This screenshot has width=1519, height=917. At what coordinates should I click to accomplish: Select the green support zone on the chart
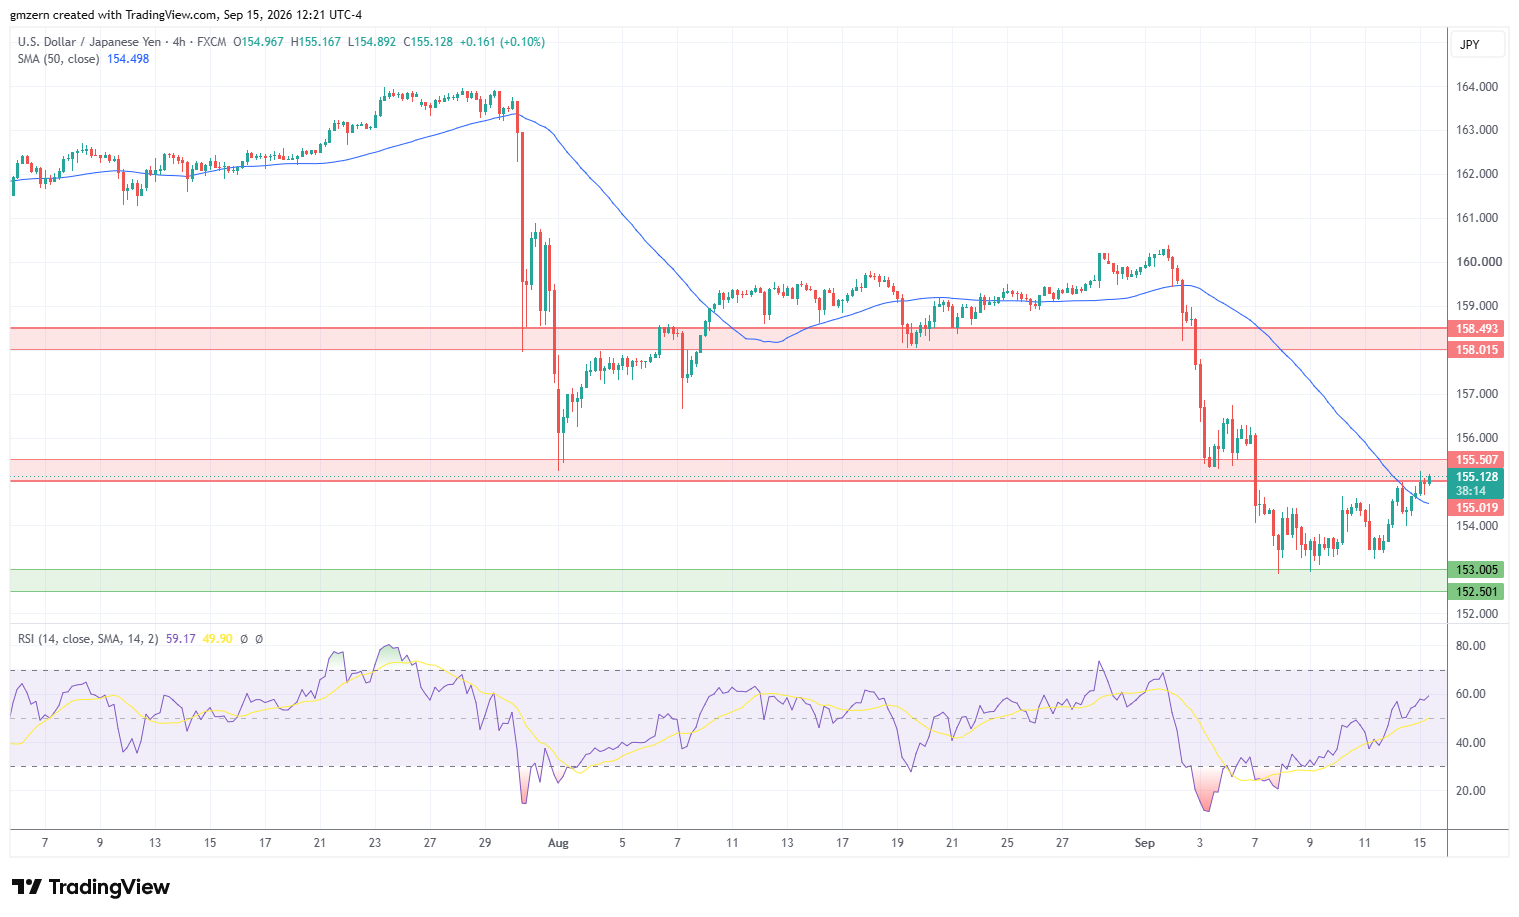tap(728, 581)
